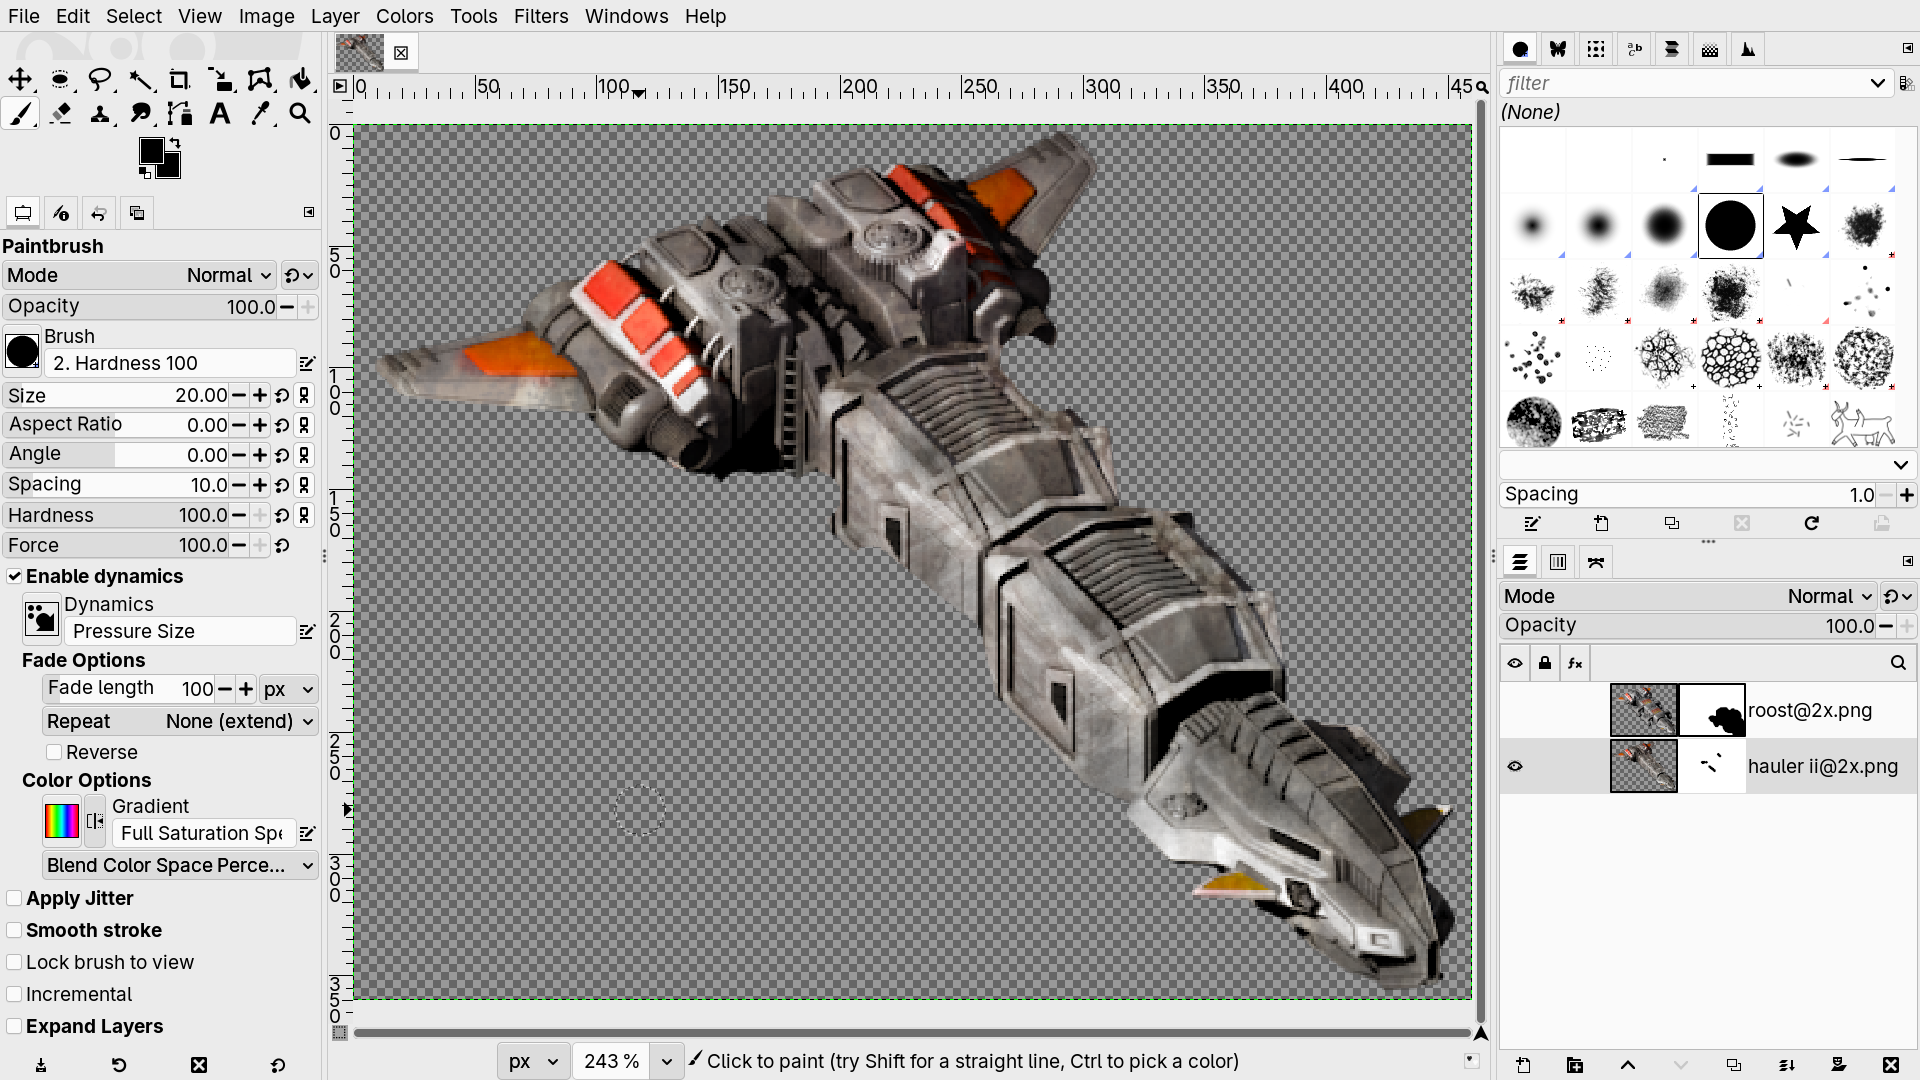
Task: Open the Blend Color Space dropdown
Action: tap(180, 865)
